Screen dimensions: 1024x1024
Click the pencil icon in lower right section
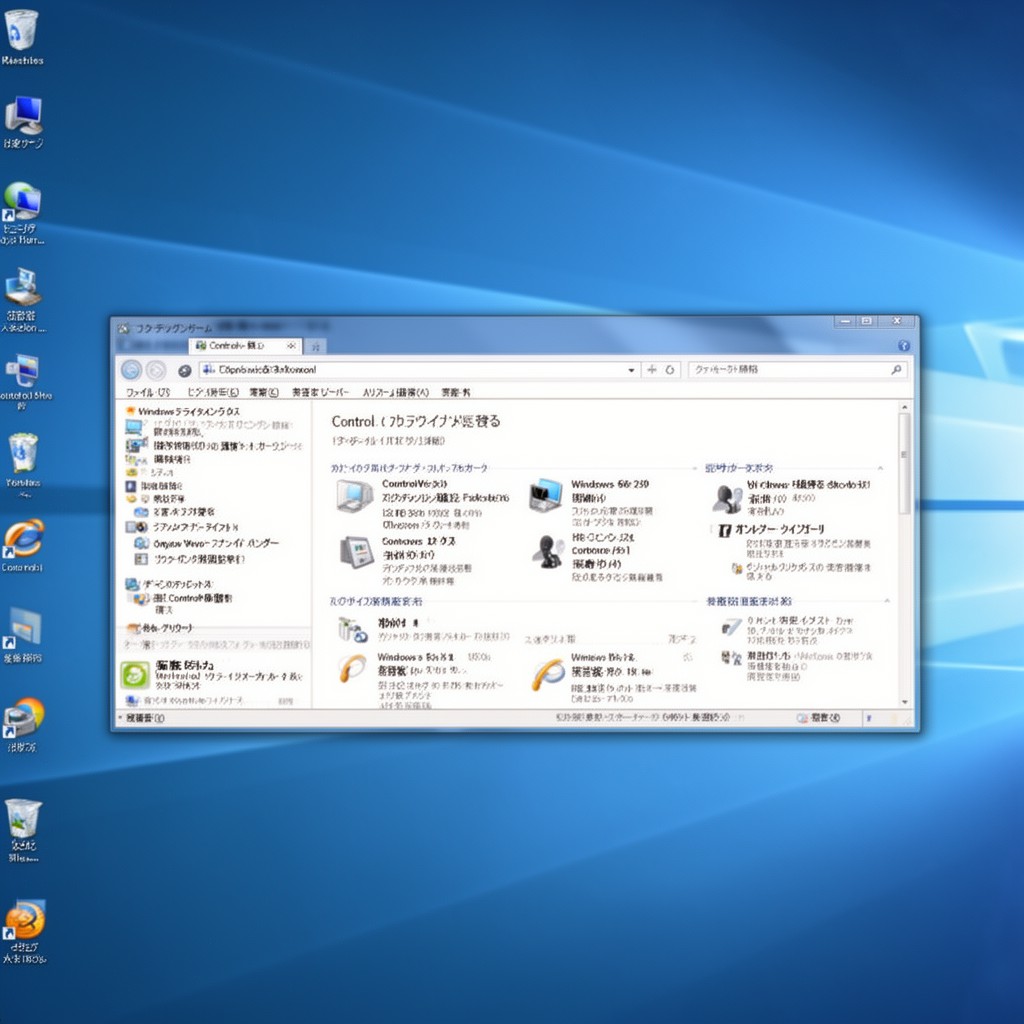[731, 627]
